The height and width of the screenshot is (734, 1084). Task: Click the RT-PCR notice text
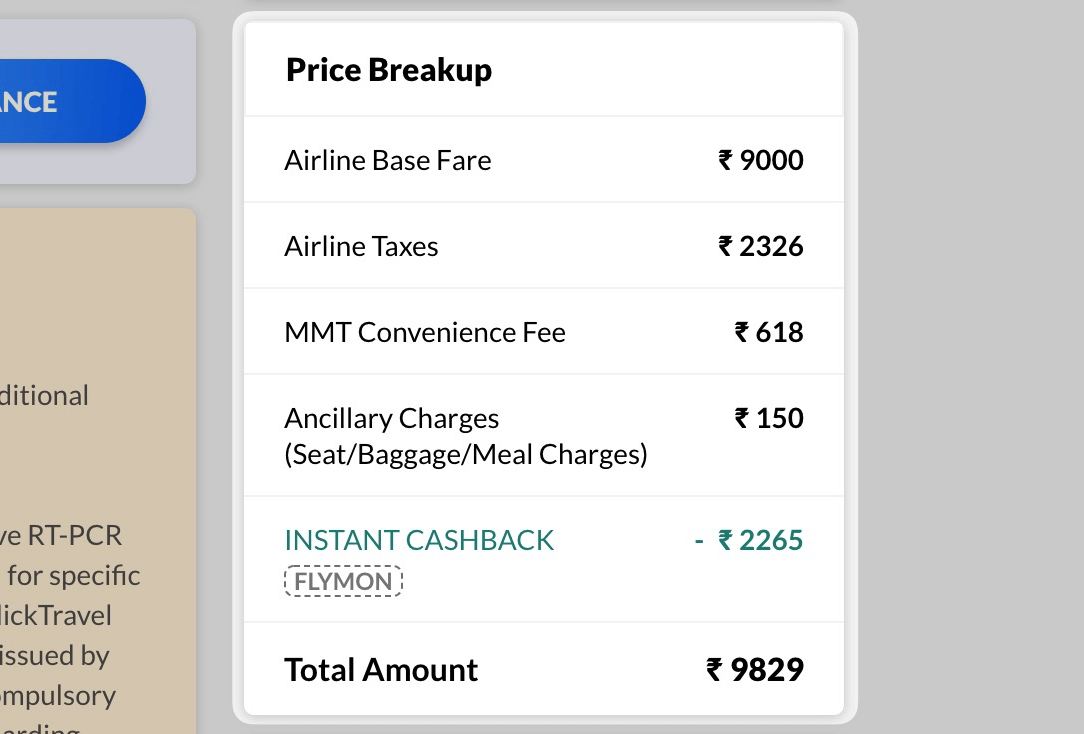(61, 536)
